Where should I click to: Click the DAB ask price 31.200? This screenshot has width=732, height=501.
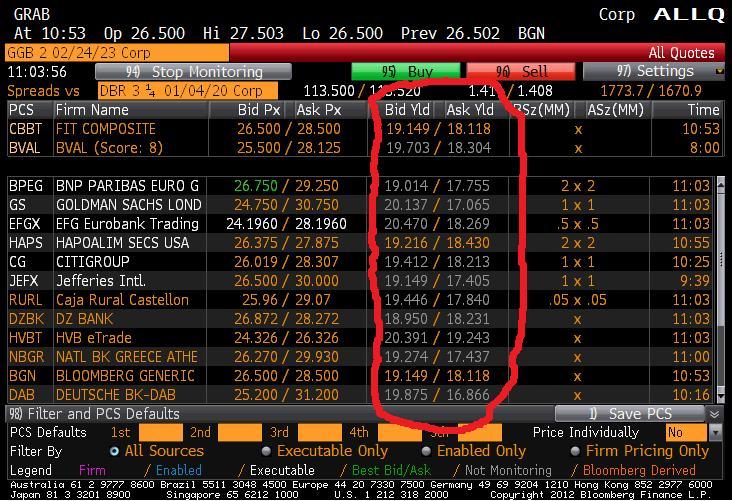[317, 395]
